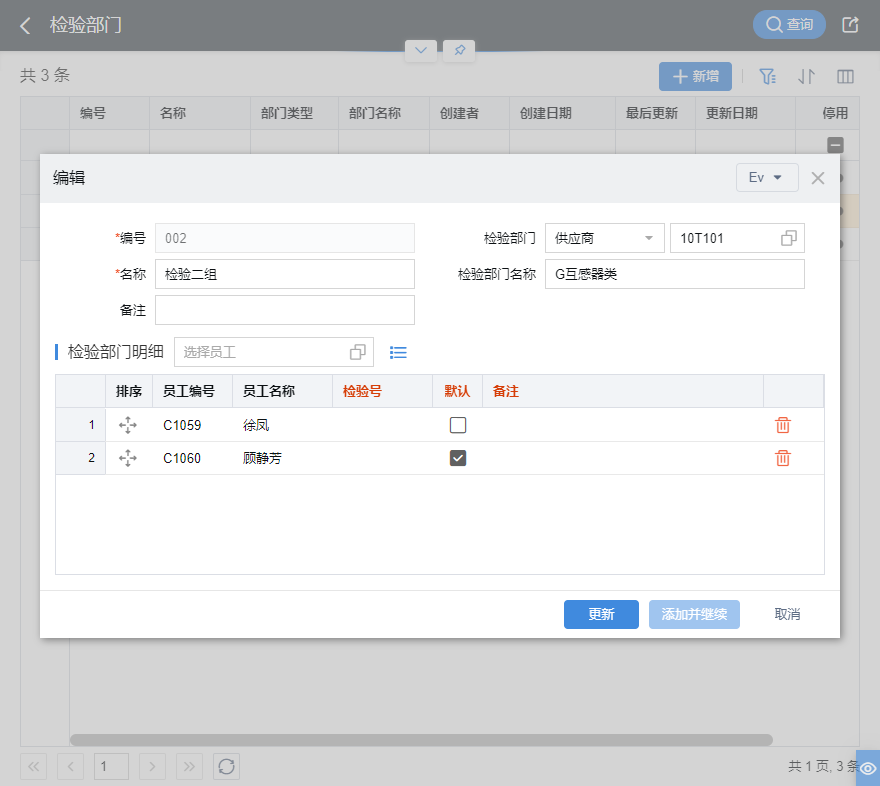Click the 最后更新 column header in background
The width and height of the screenshot is (880, 786).
[656, 113]
